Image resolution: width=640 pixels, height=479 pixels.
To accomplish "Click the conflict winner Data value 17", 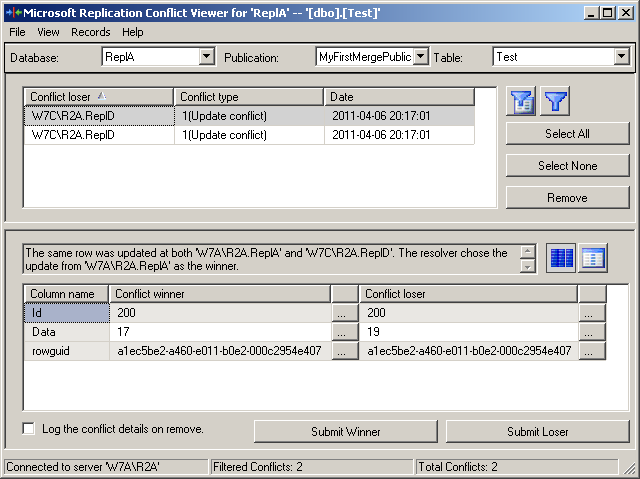I will pos(220,332).
